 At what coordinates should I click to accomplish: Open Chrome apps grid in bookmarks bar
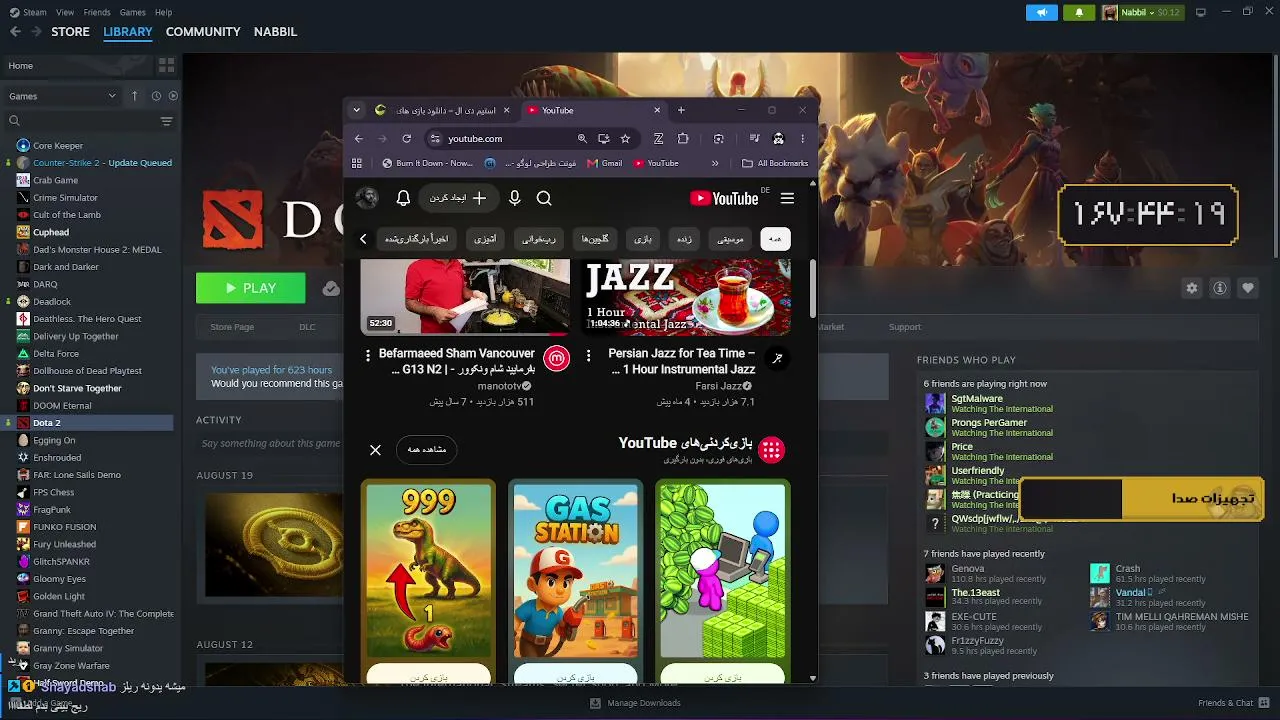357,163
